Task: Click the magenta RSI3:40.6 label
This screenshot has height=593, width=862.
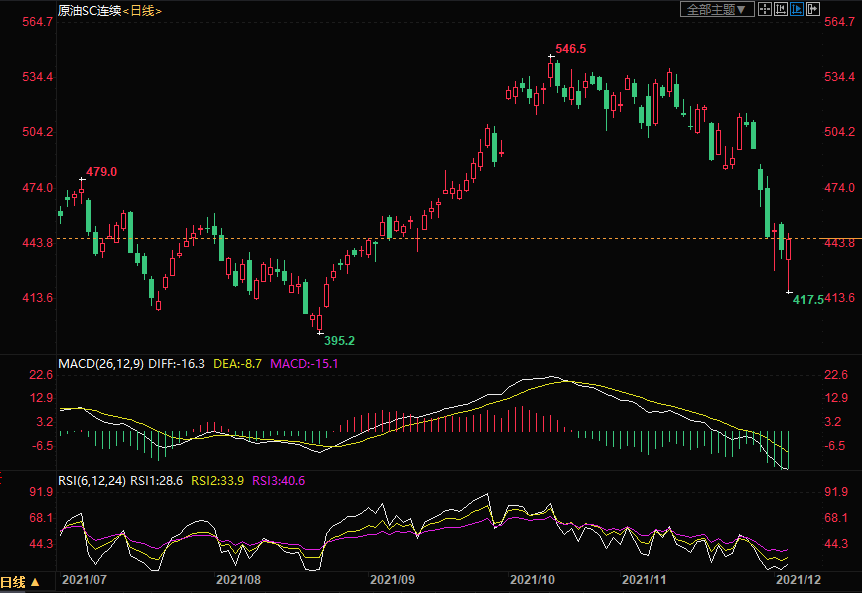Action: pos(278,481)
